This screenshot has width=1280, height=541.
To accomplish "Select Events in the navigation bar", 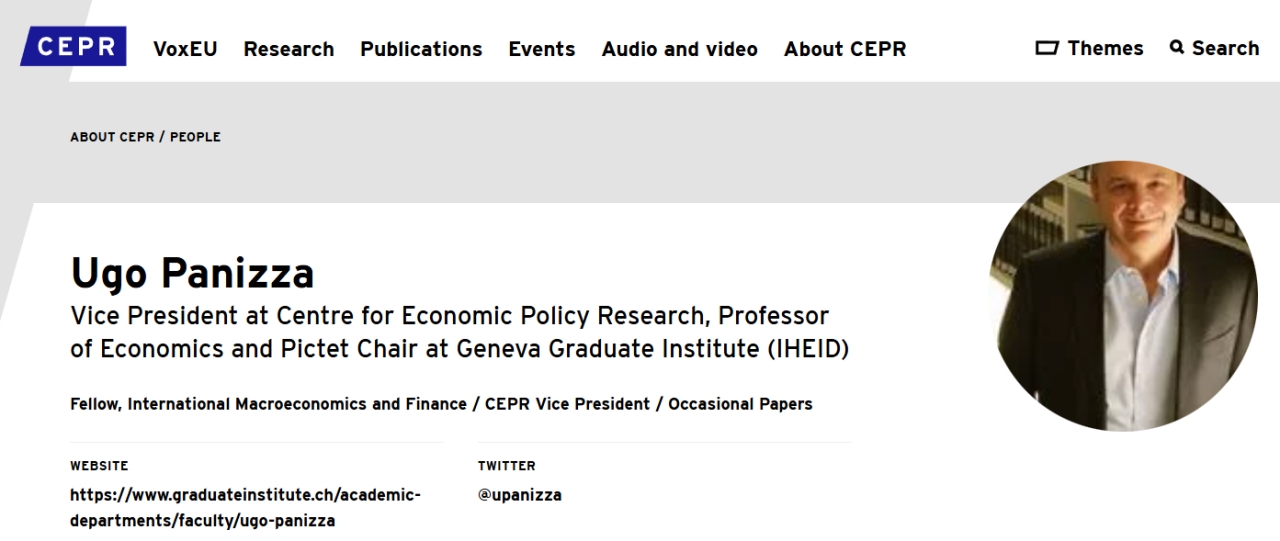I will click(542, 49).
